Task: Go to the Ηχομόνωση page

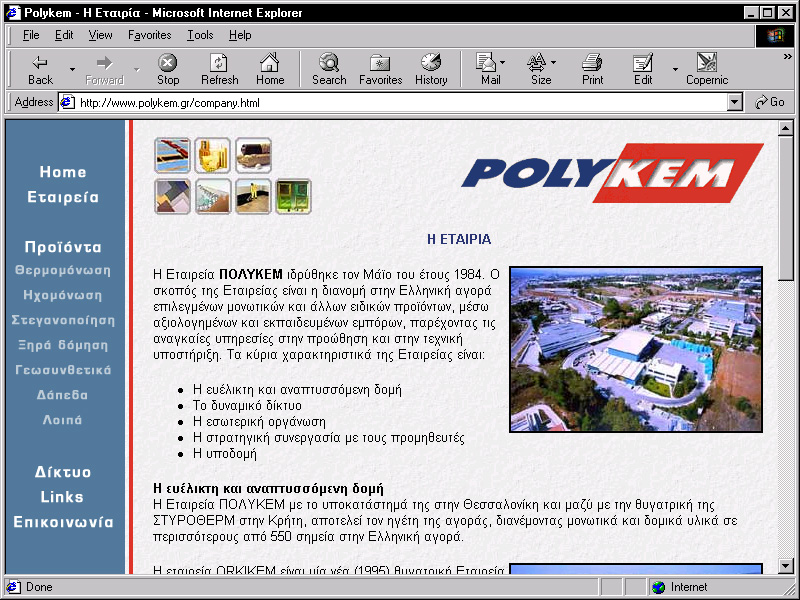Action: [x=63, y=295]
